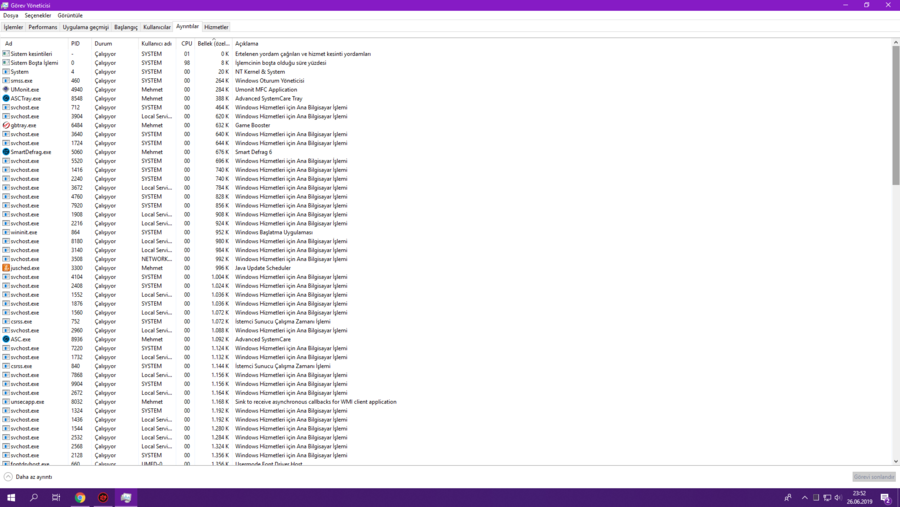The height and width of the screenshot is (507, 900).
Task: Click the Görevi sonlandır button
Action: tap(874, 477)
